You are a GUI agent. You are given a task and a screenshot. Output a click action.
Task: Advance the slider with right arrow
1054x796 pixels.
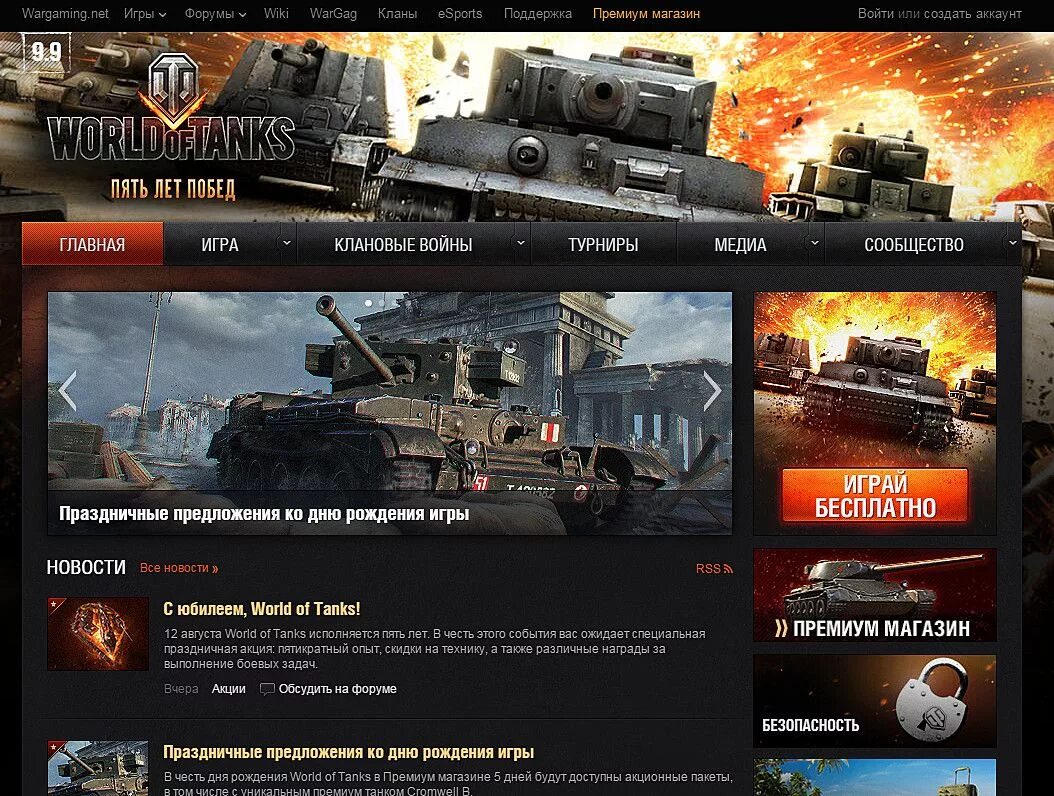[712, 391]
